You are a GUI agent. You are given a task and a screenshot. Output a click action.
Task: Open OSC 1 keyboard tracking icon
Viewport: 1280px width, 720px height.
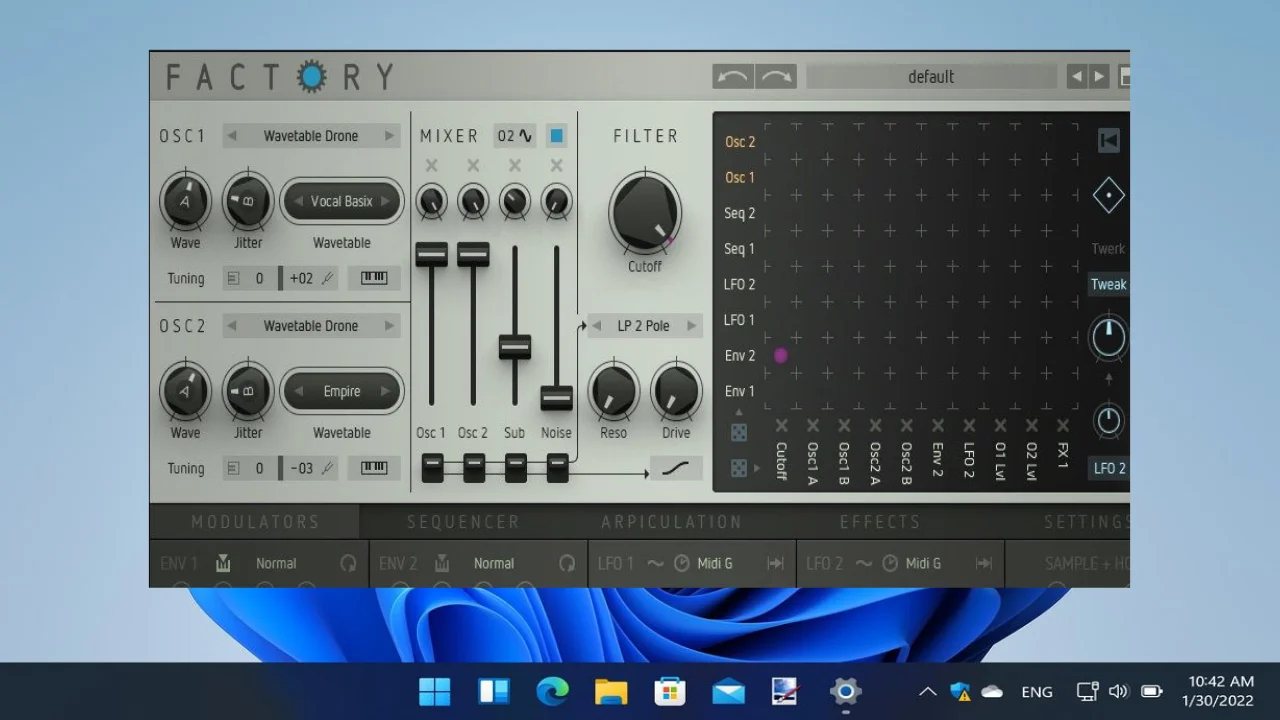374,278
